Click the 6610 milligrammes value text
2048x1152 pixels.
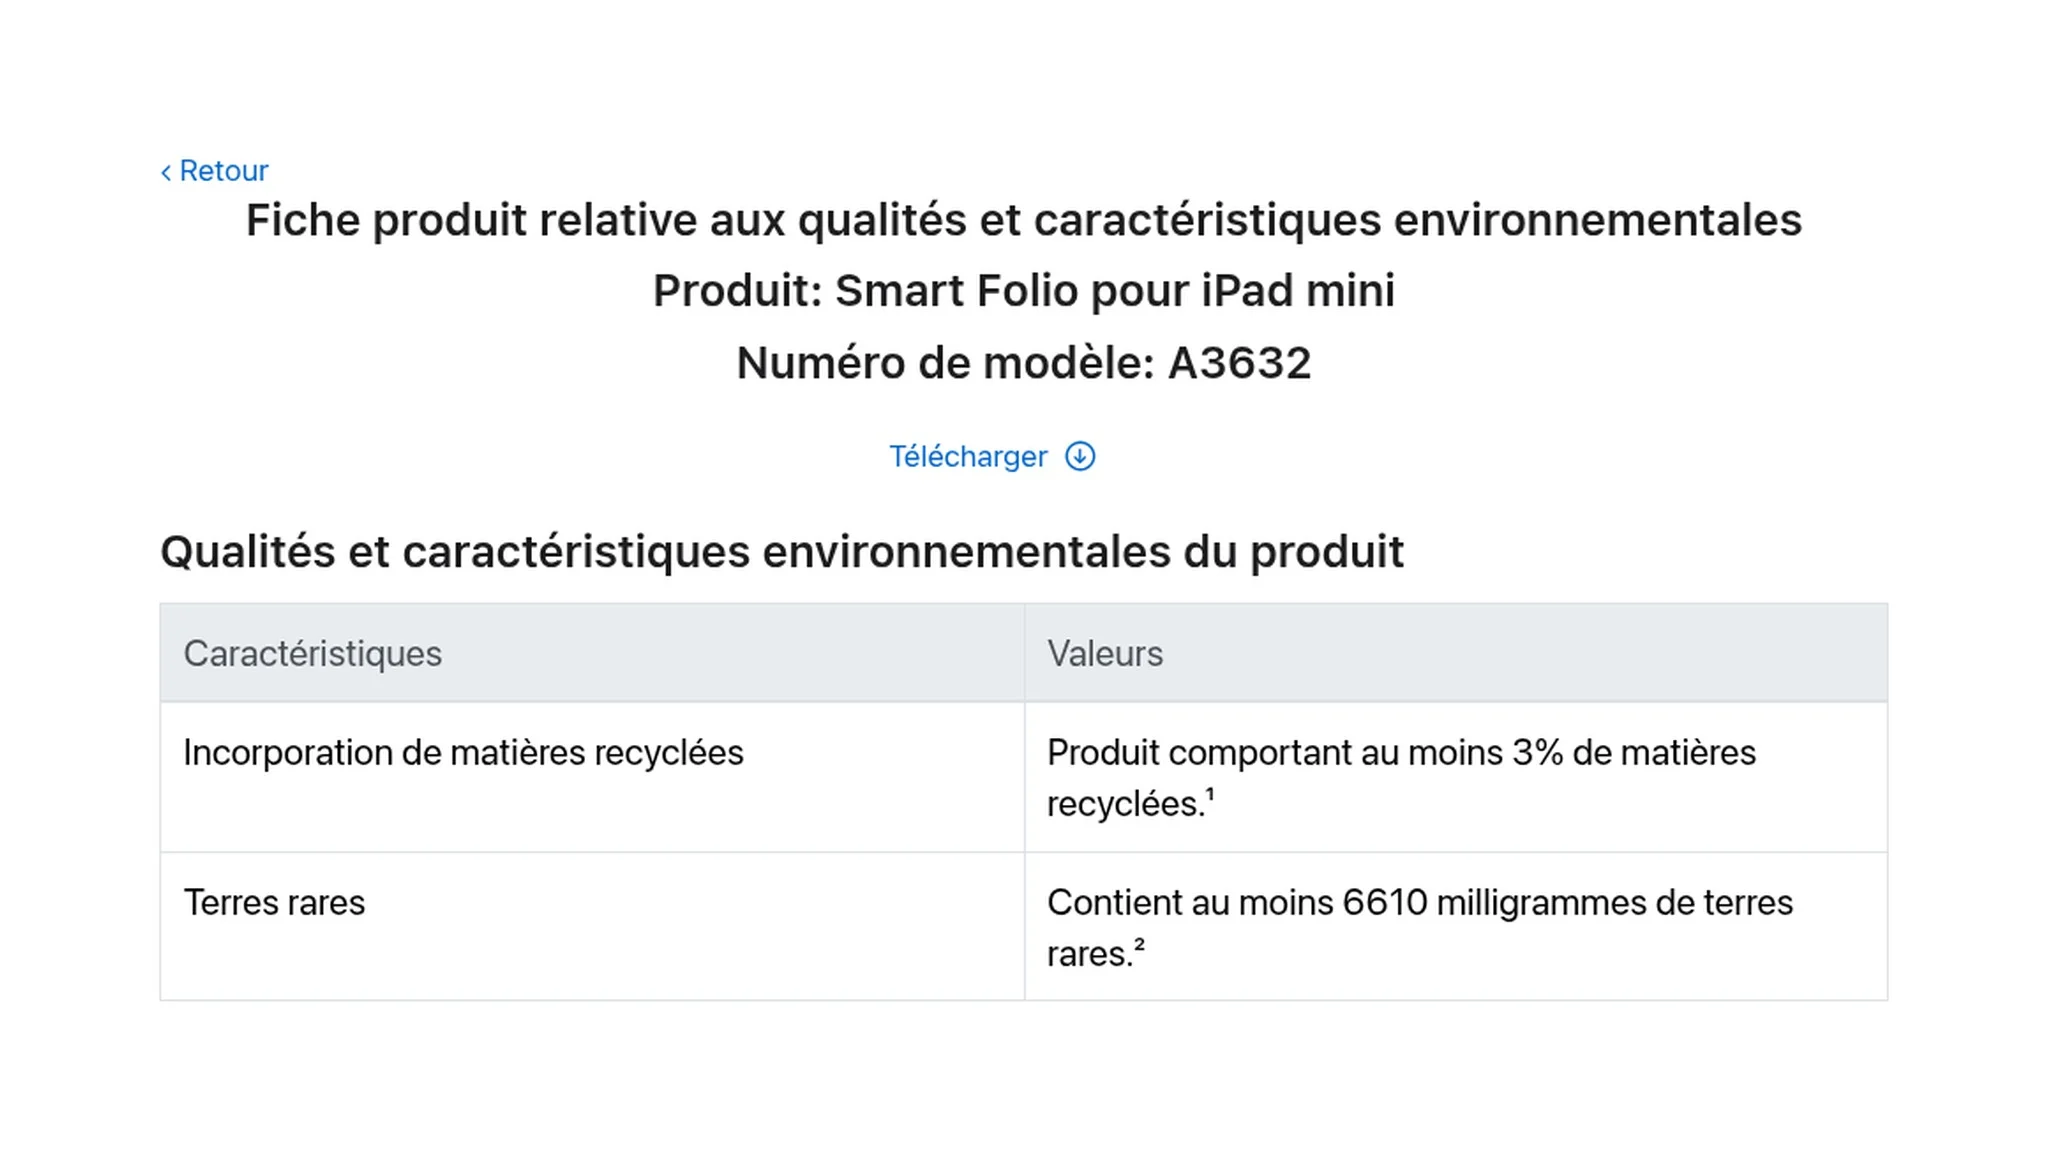1420,928
